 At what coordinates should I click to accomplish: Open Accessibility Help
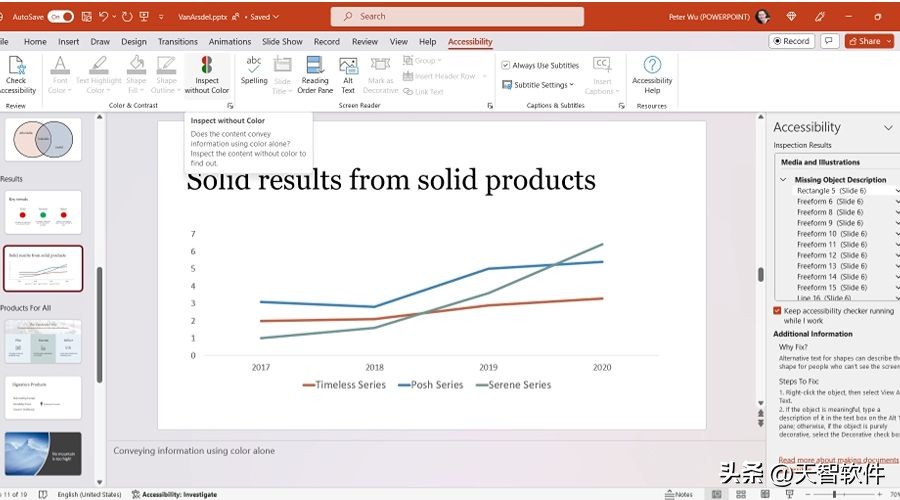tap(651, 75)
